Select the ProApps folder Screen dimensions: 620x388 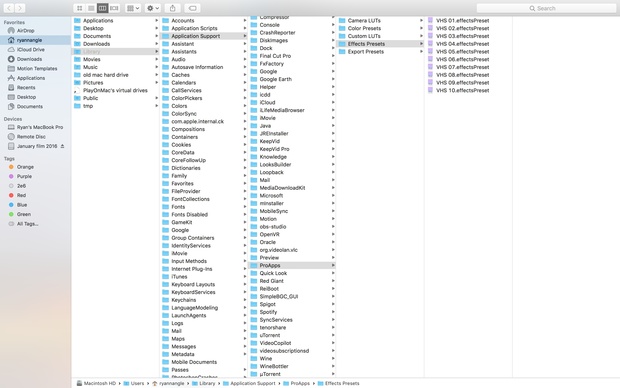[x=292, y=265]
